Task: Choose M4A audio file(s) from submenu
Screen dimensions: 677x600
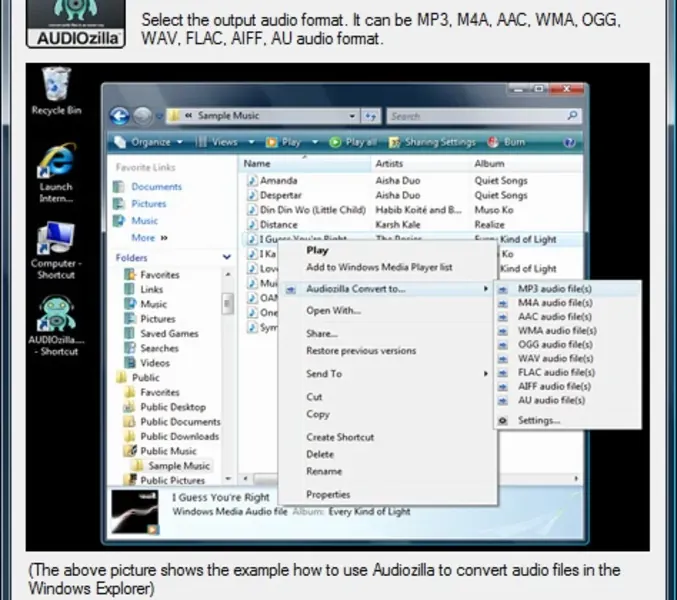Action: click(x=567, y=303)
